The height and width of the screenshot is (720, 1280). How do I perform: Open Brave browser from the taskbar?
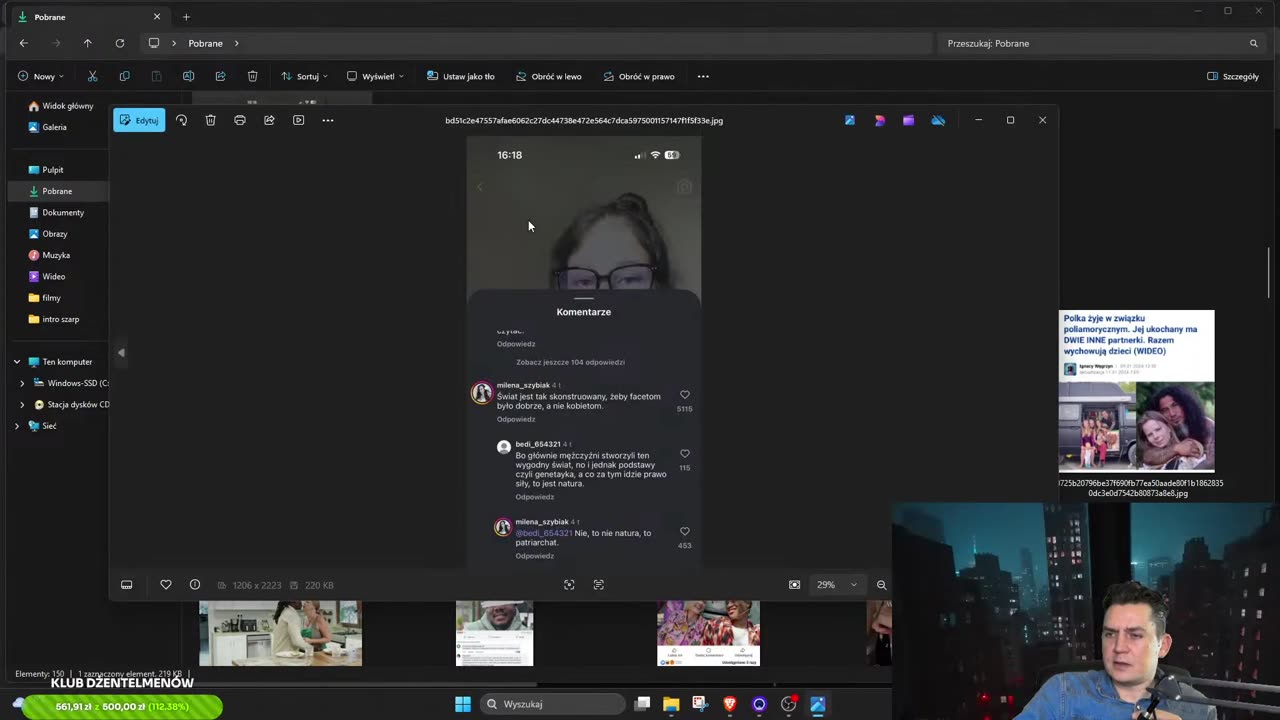pos(730,704)
